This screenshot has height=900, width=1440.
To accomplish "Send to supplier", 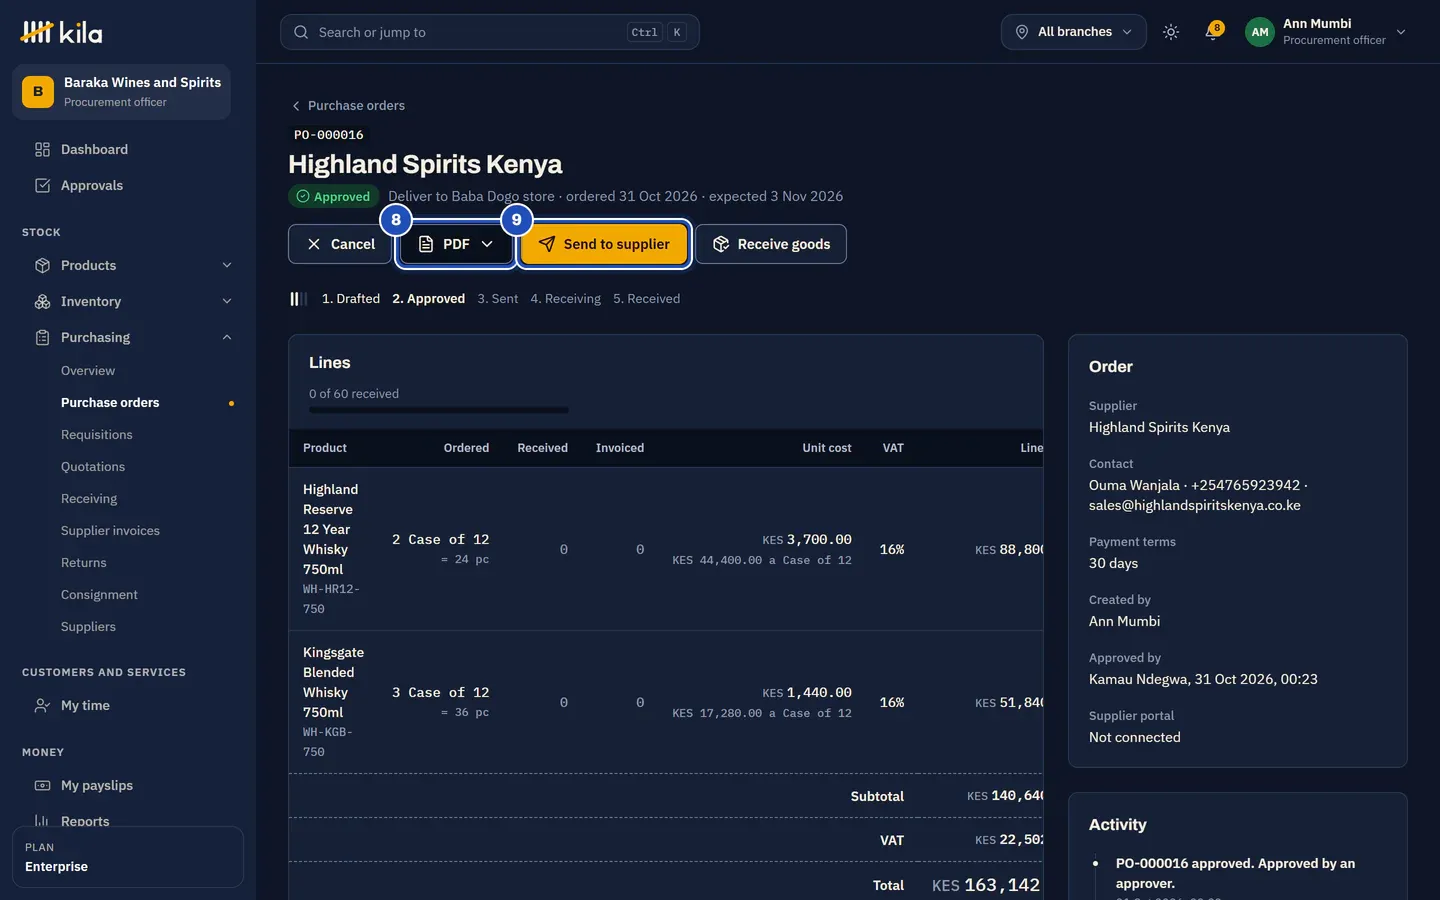I will click(x=604, y=244).
